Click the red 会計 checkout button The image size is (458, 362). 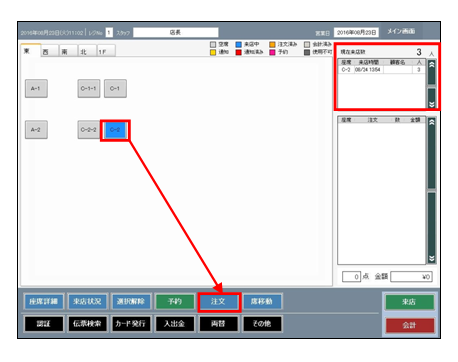pos(410,325)
